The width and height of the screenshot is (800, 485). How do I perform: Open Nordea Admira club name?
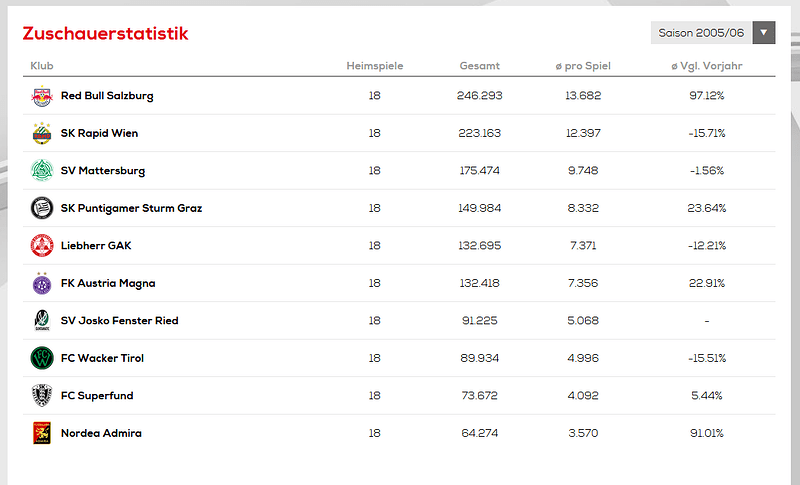[101, 433]
